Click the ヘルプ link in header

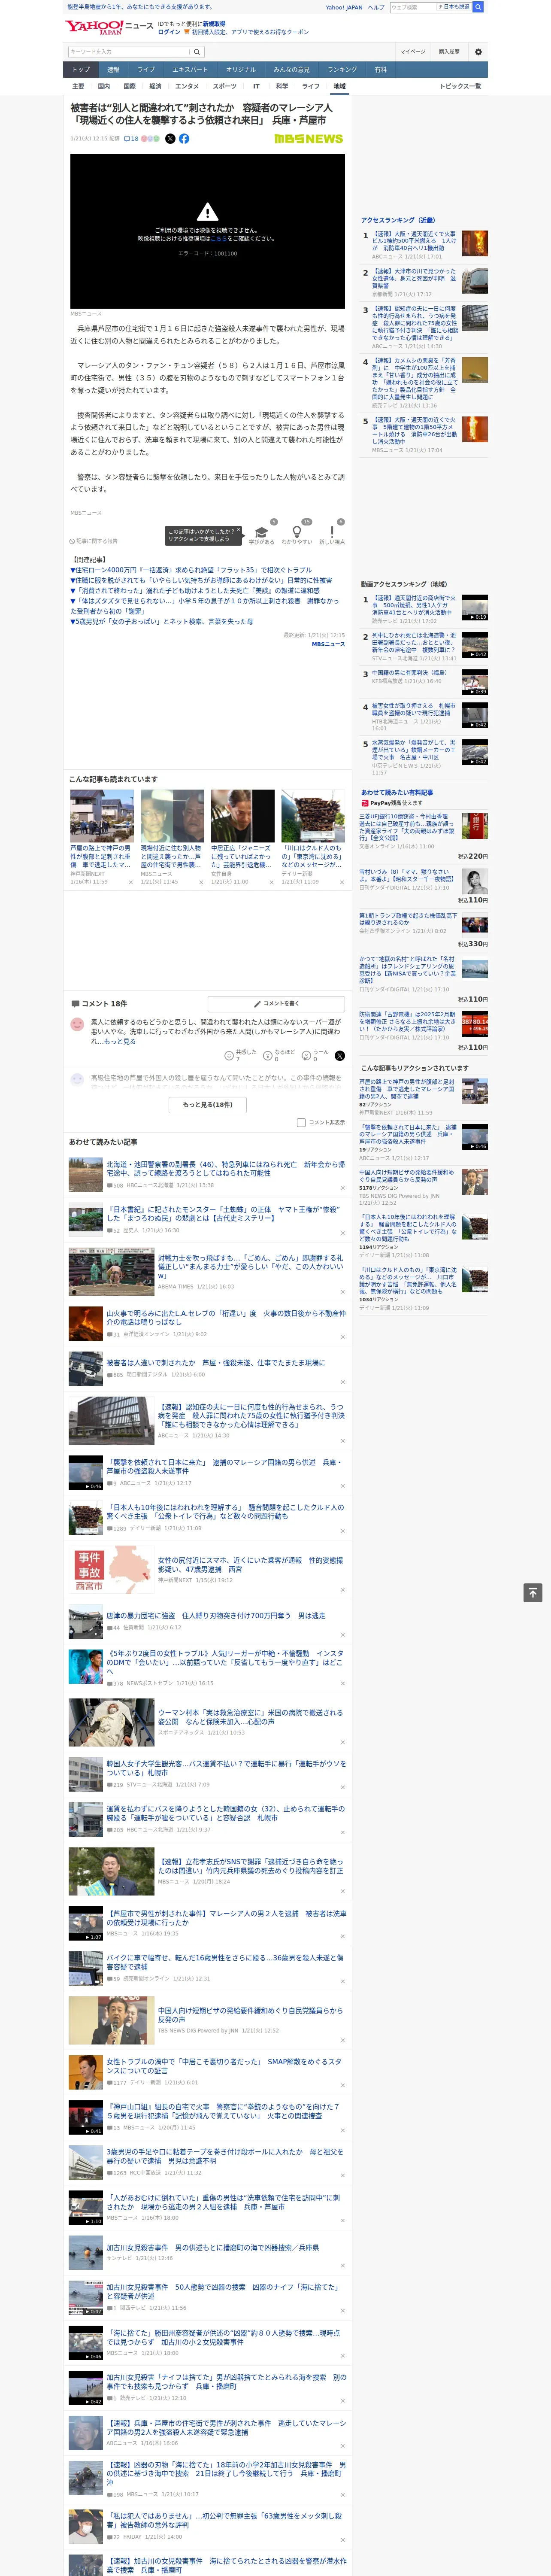(376, 7)
